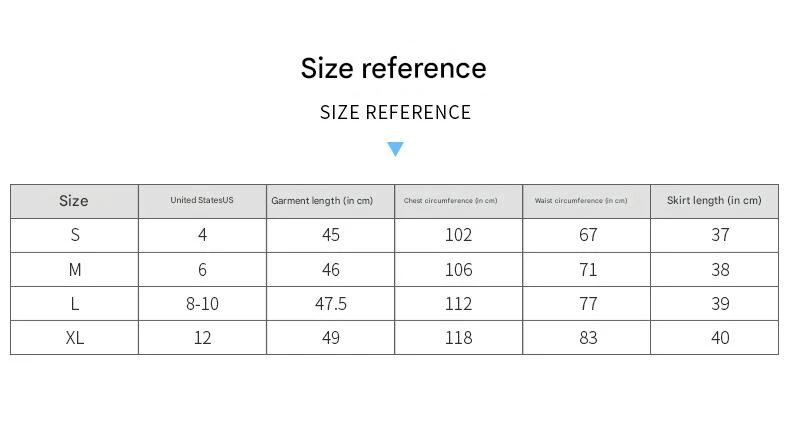Select the 'United StatesUS' column header
Screen dimensions: 790x424
pos(202,201)
